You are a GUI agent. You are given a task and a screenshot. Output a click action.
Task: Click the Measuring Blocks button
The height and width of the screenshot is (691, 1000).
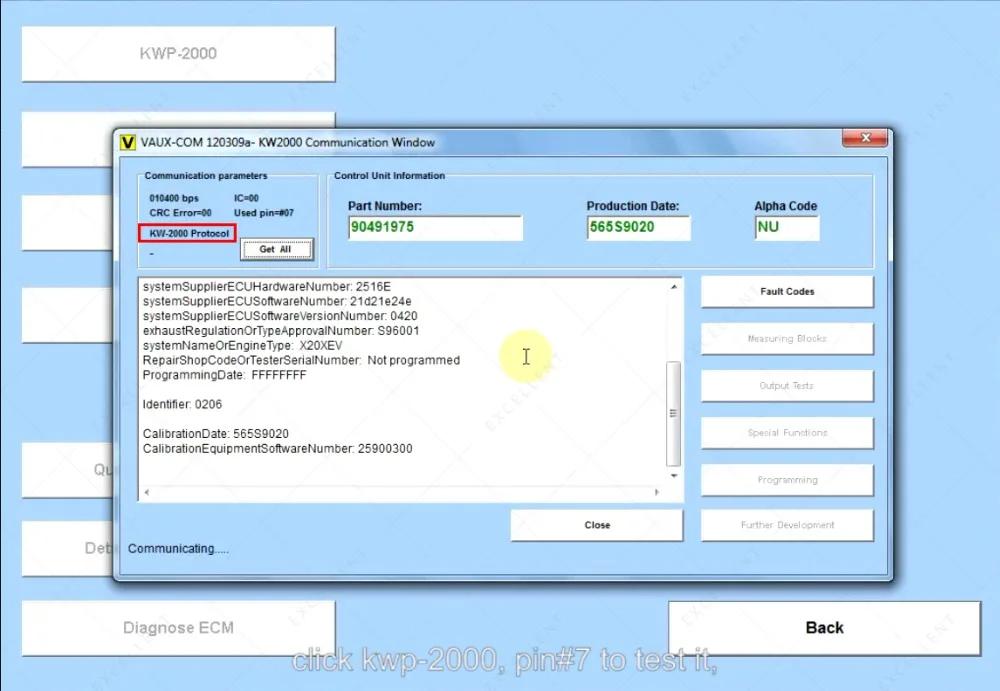pos(787,339)
